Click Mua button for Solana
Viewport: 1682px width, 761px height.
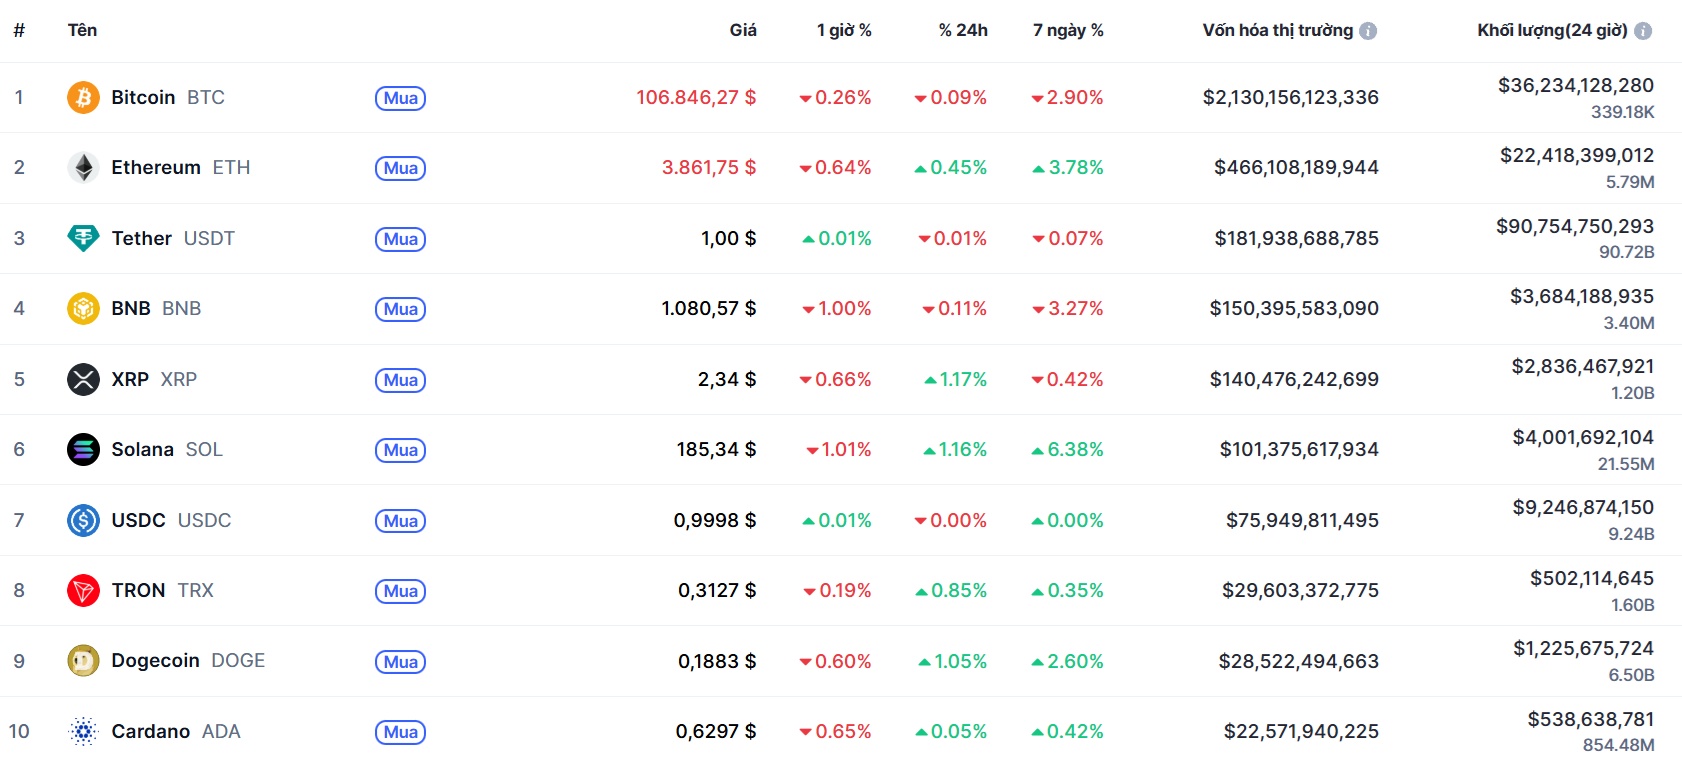400,450
